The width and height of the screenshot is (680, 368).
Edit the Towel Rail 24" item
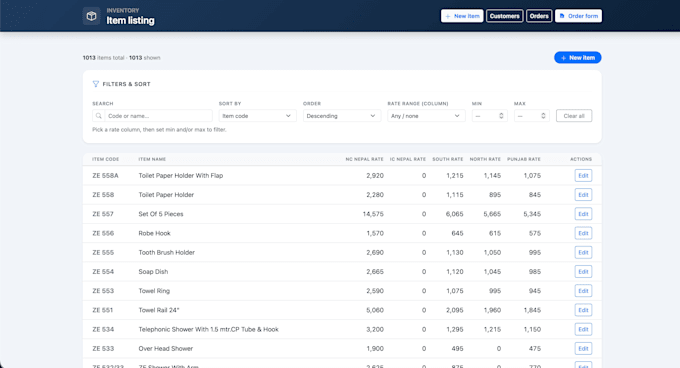pyautogui.click(x=583, y=310)
